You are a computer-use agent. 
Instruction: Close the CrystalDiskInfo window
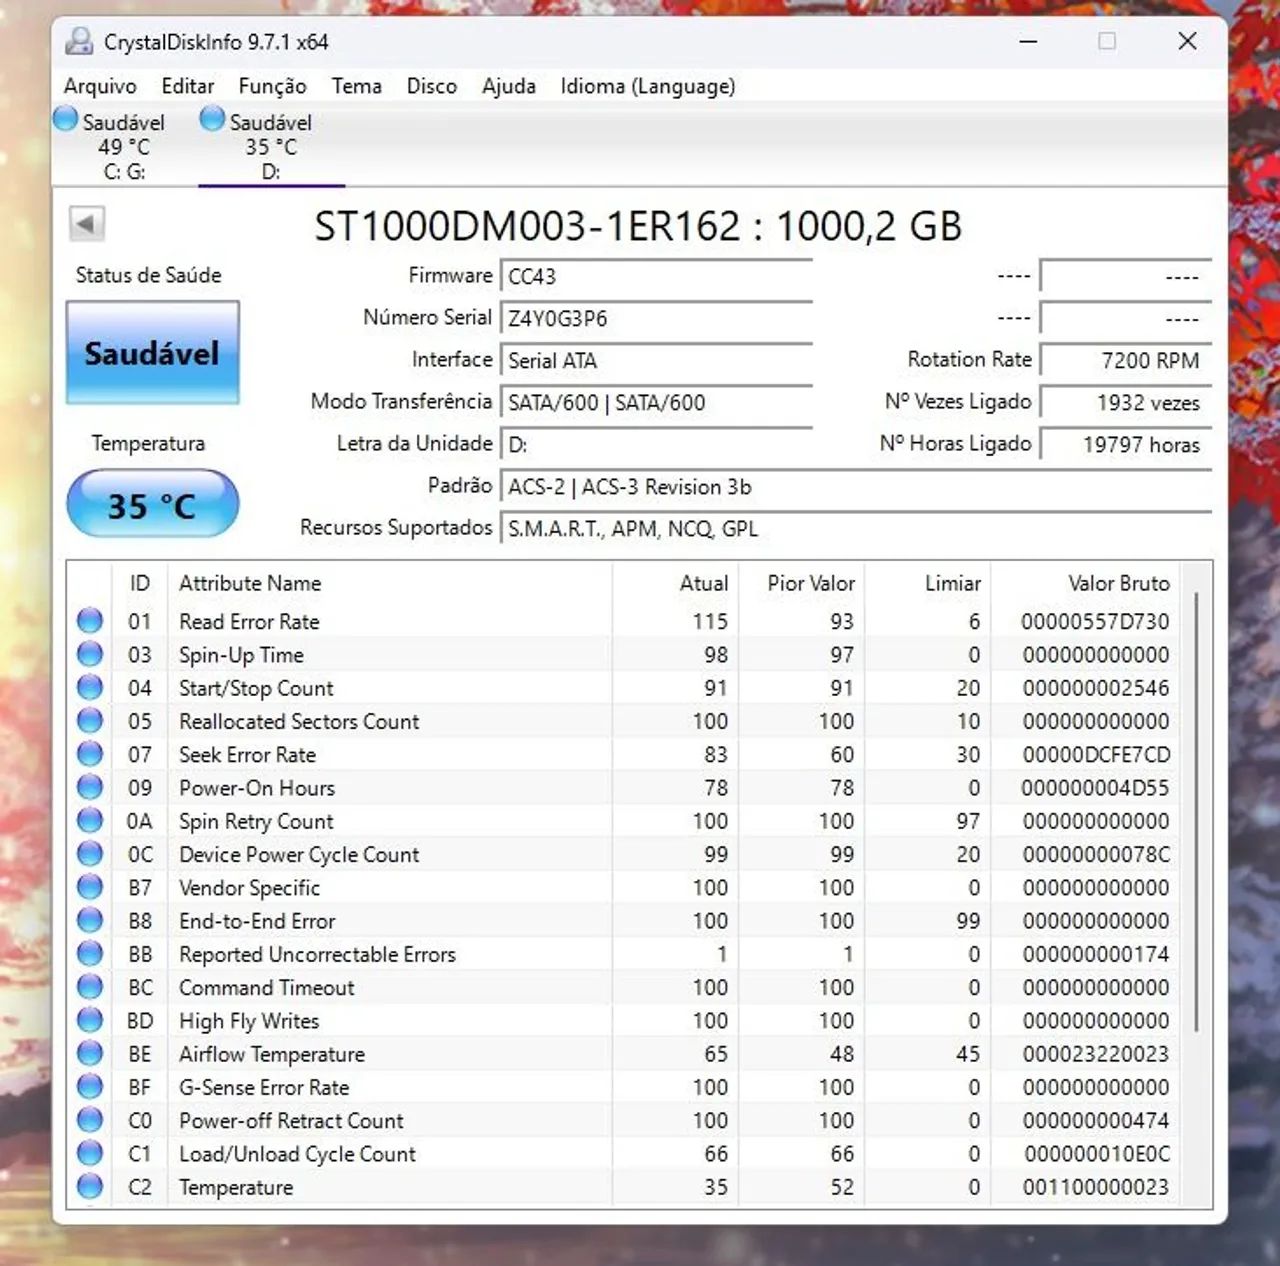click(1187, 41)
